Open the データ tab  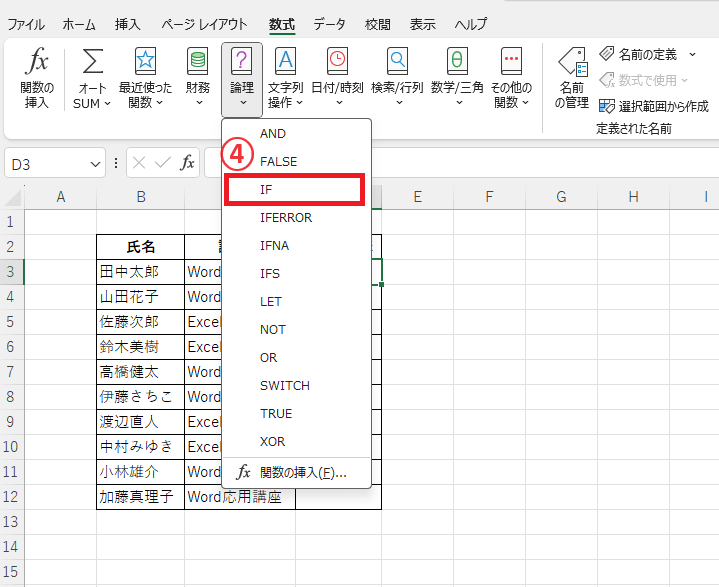tap(329, 24)
